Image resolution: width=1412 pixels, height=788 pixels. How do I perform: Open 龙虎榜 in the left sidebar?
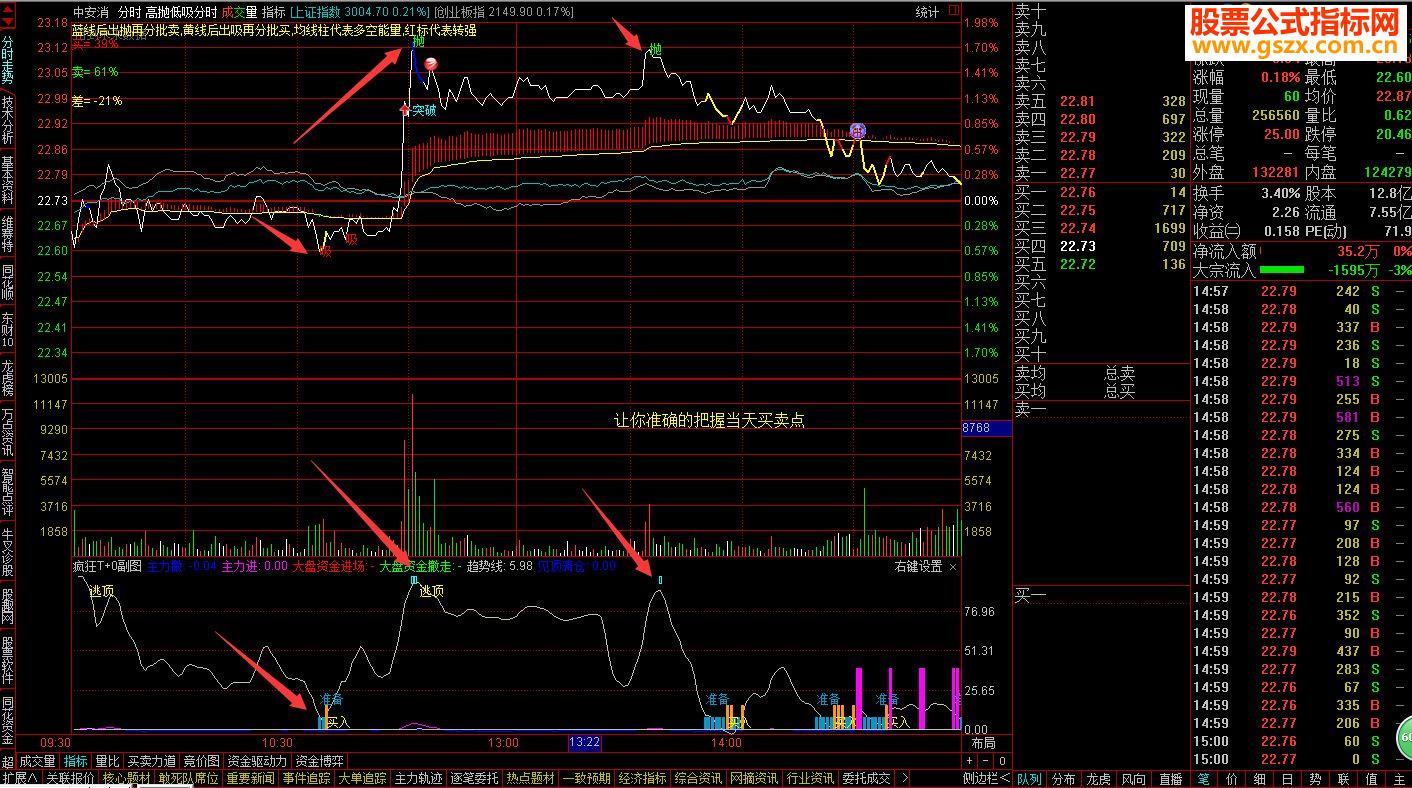(x=8, y=380)
